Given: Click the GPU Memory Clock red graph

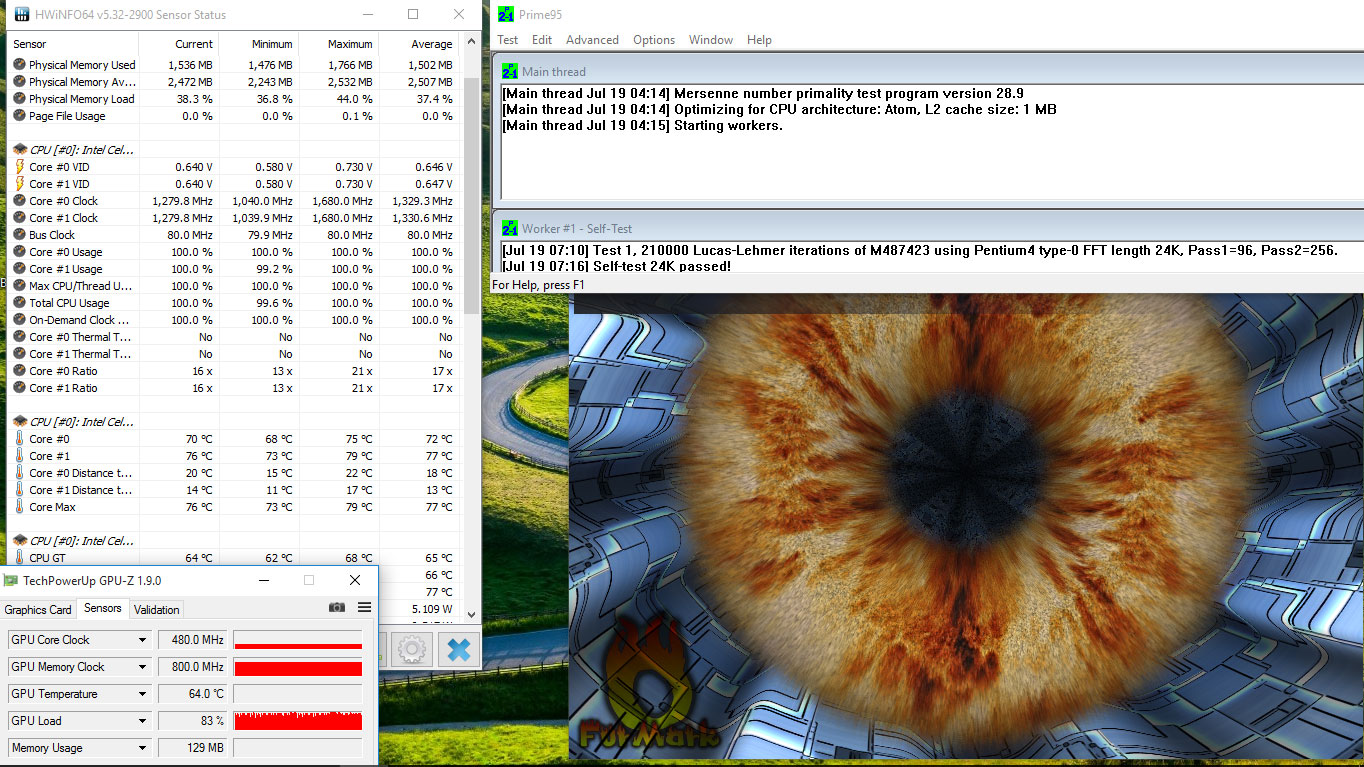Looking at the screenshot, I should [x=298, y=667].
